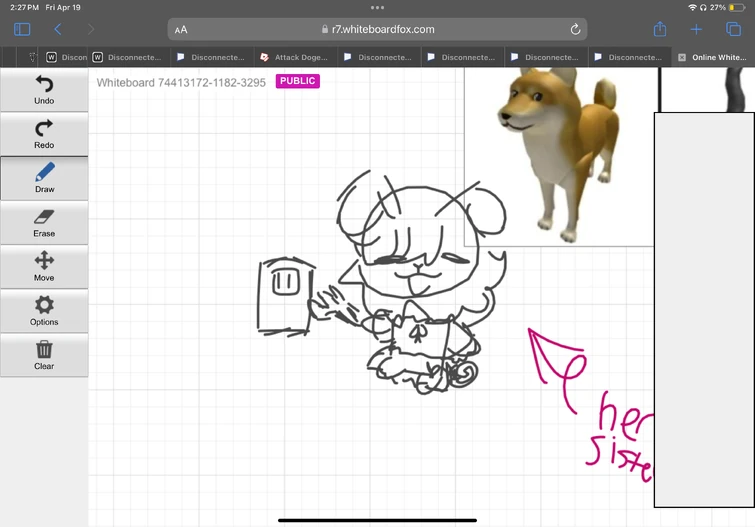
Task: Open the Safari share sheet
Action: 660,30
